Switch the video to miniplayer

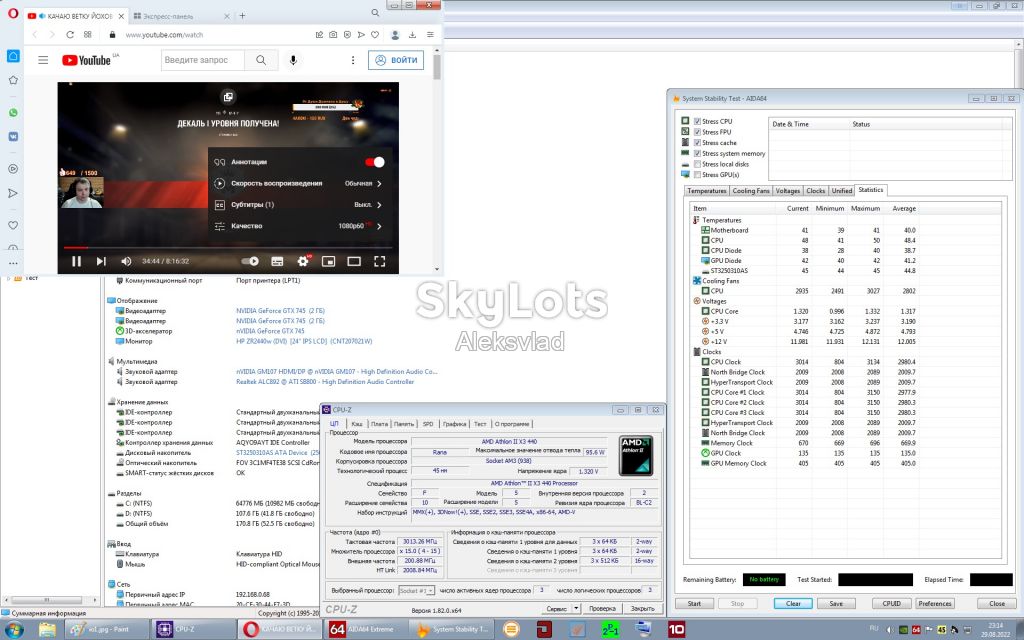(x=328, y=261)
